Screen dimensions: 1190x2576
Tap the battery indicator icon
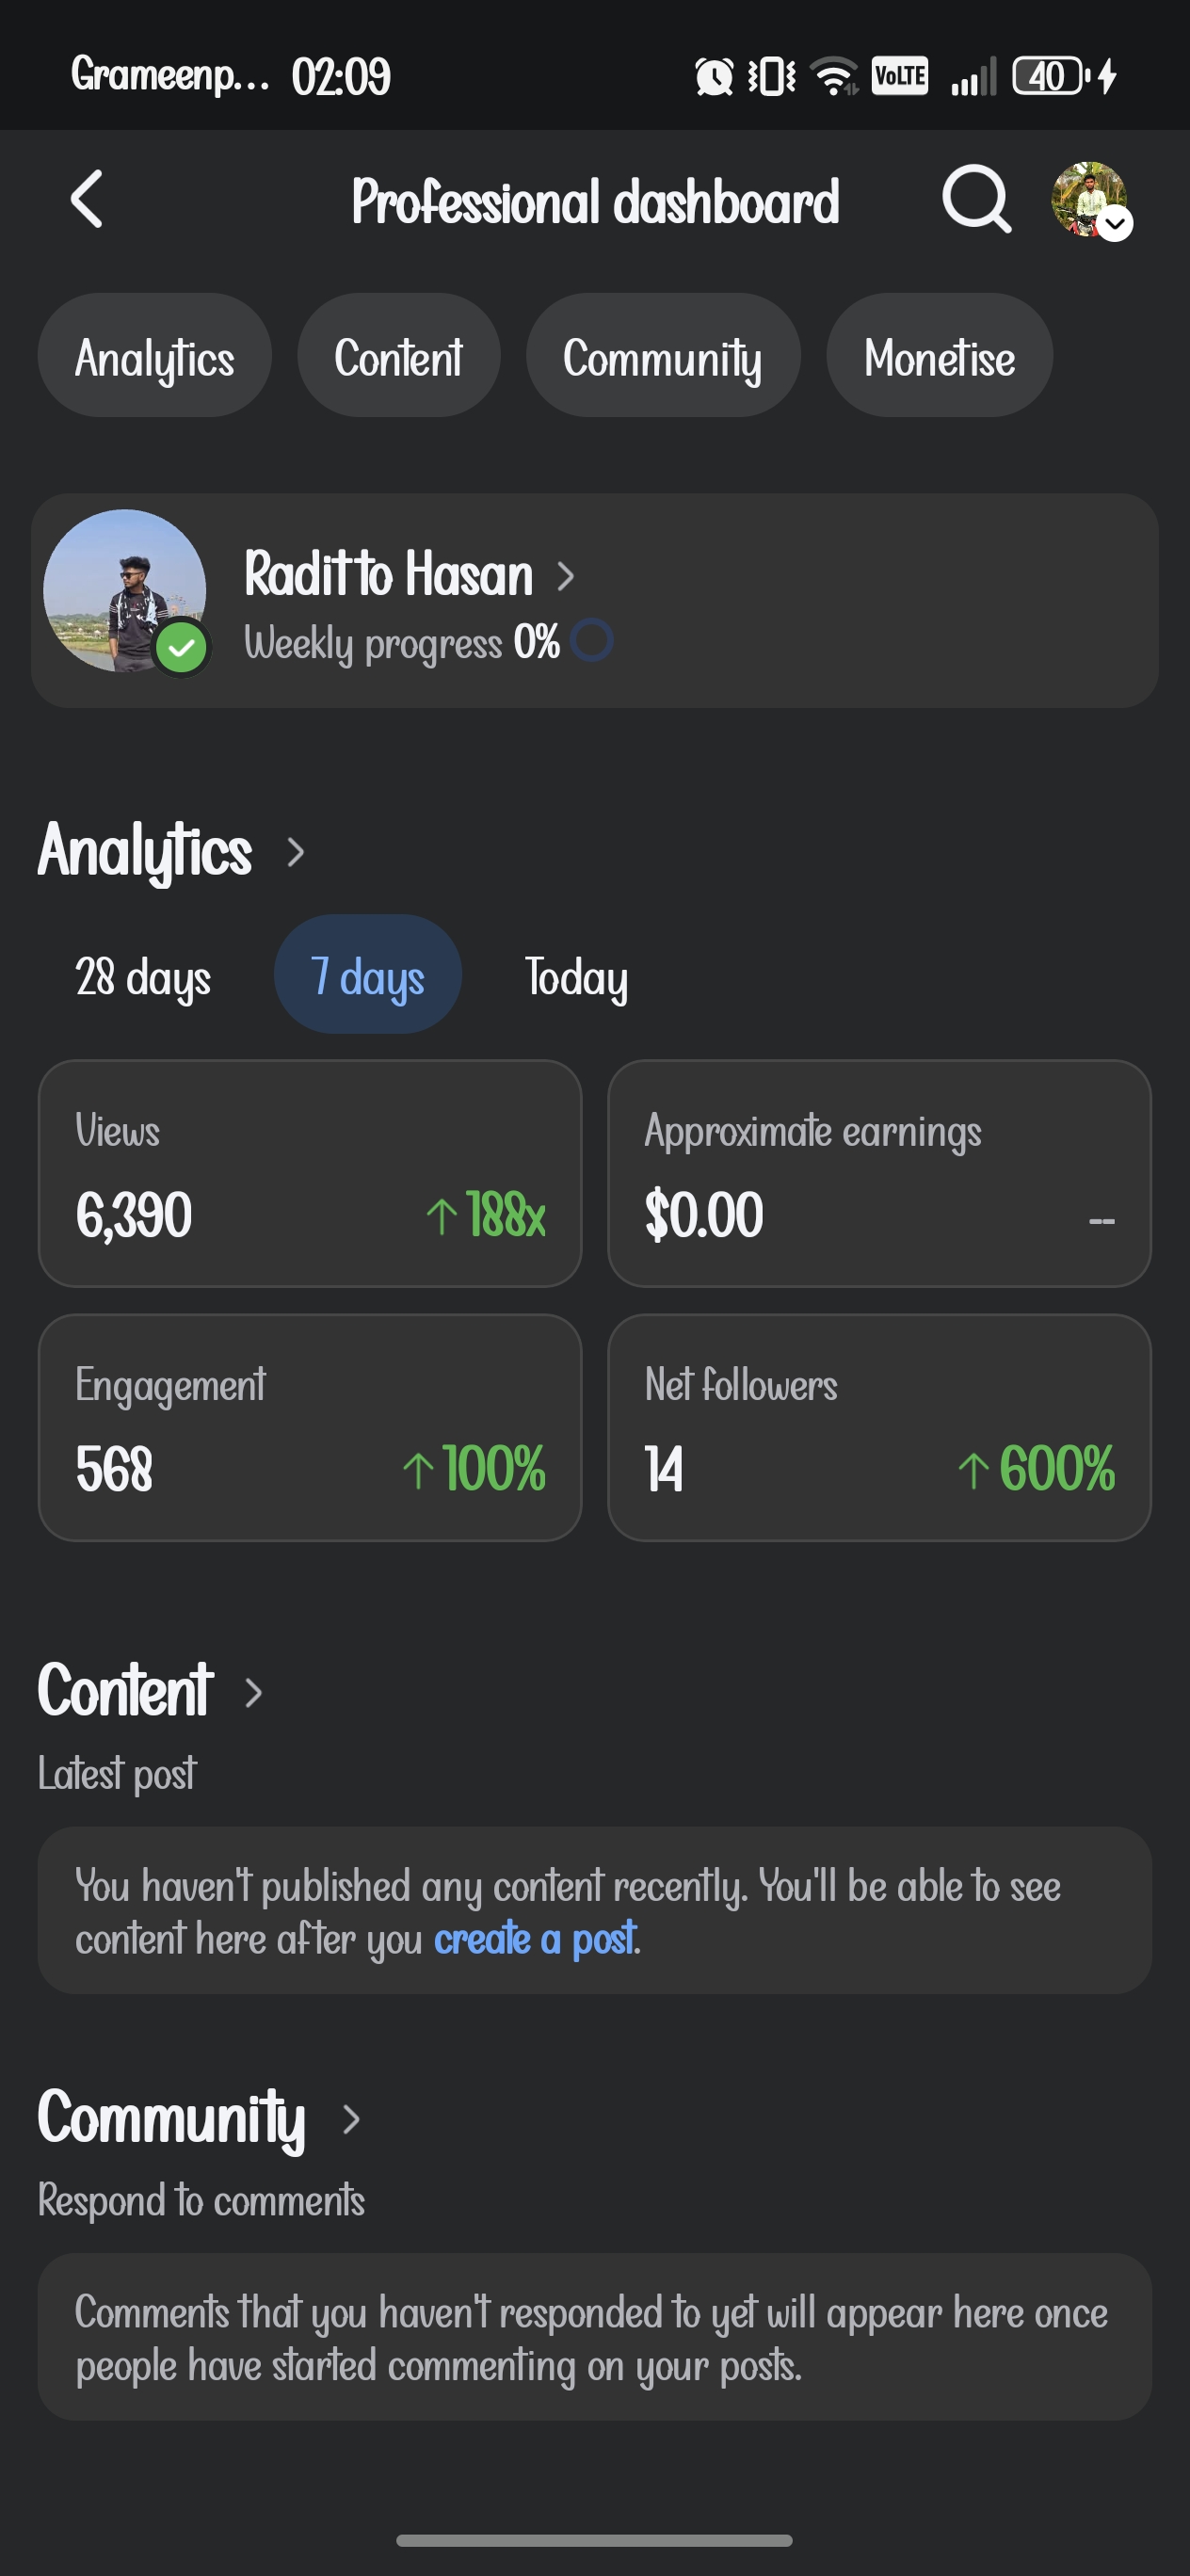1050,76
